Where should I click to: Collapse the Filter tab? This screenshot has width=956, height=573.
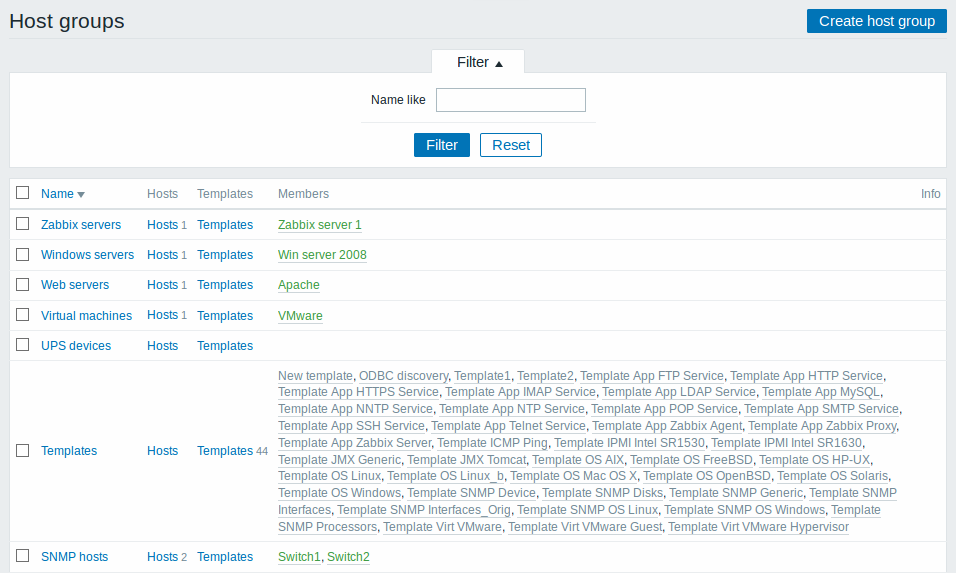coord(479,62)
